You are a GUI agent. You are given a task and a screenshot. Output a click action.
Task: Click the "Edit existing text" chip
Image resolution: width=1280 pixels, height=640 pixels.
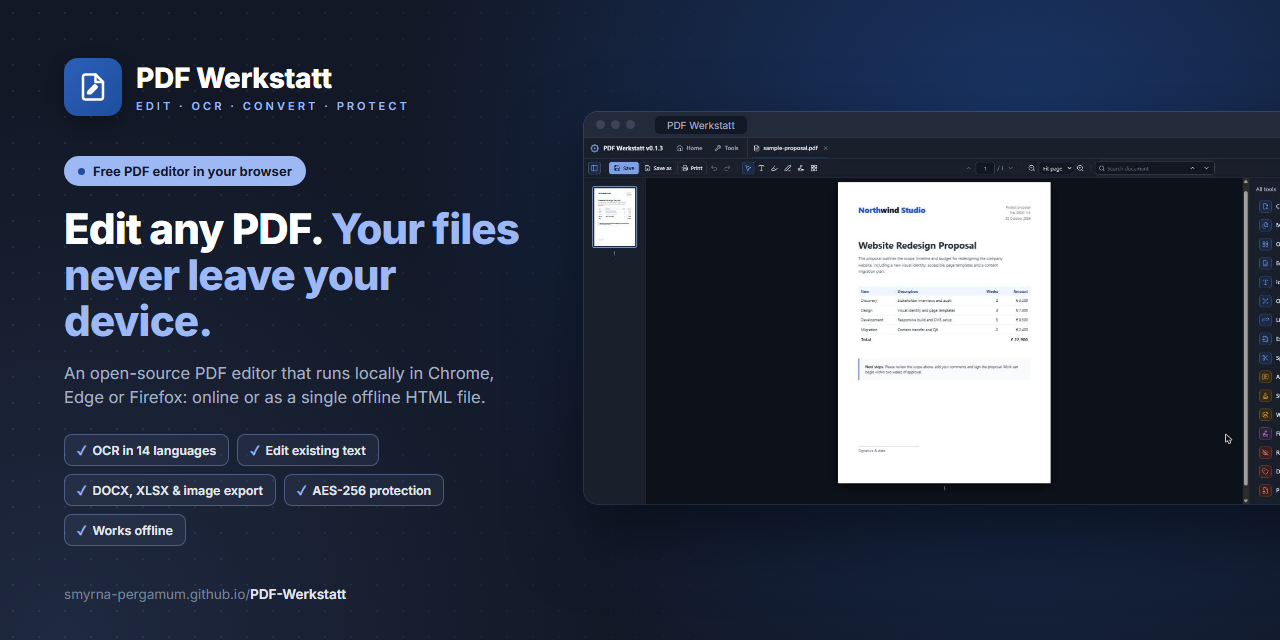(308, 450)
